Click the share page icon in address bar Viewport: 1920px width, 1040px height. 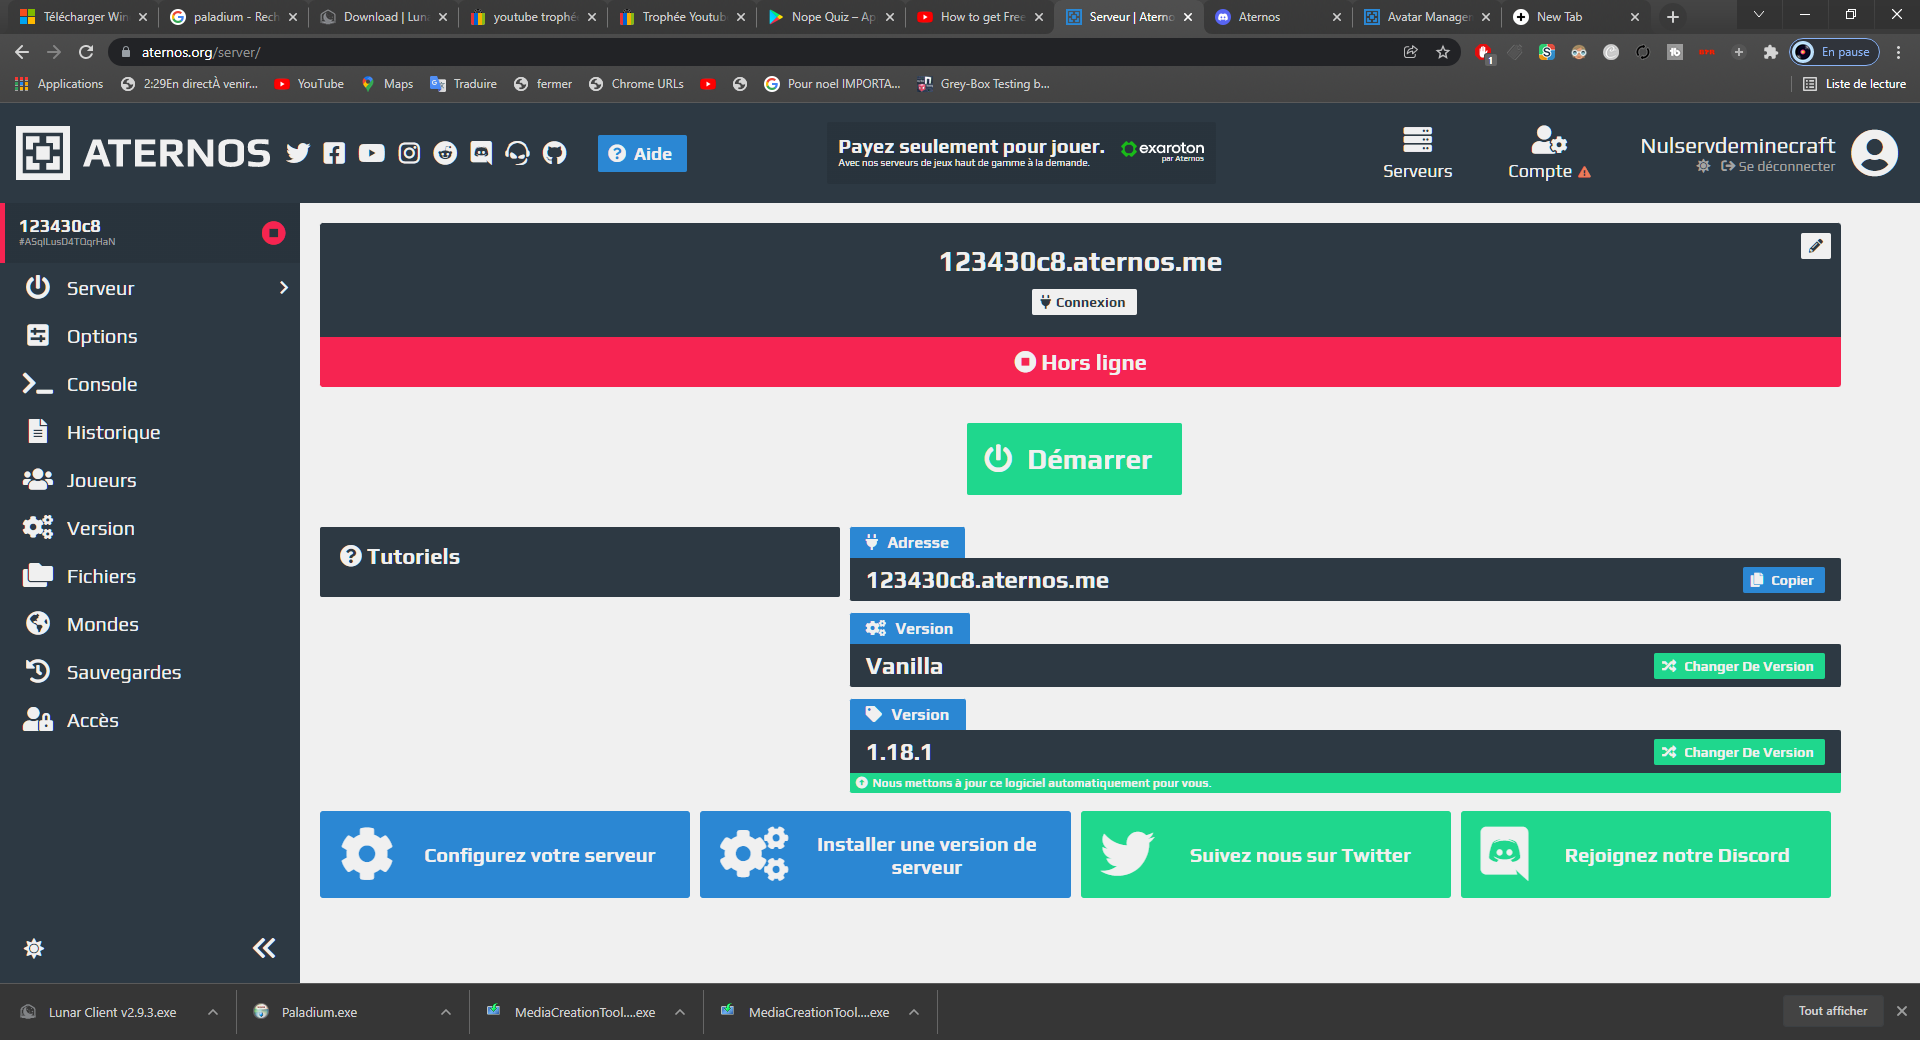1411,52
